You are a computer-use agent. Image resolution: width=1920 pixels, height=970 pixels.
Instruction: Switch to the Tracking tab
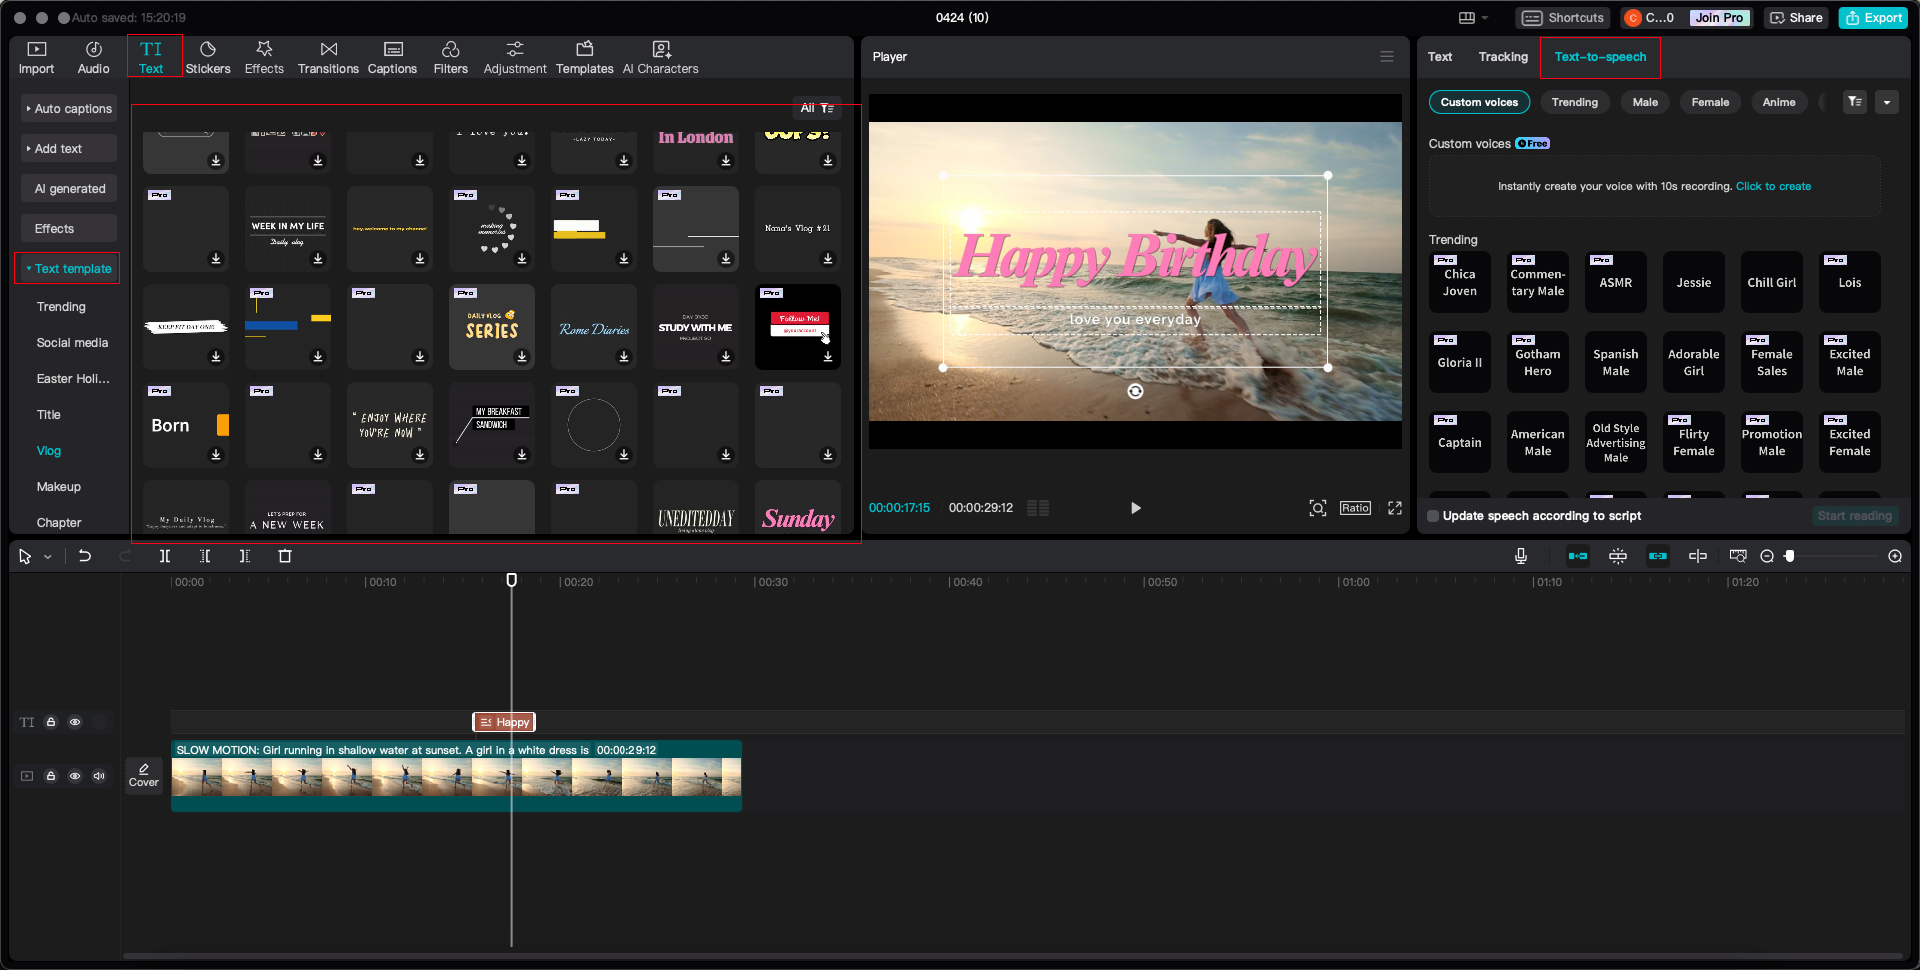click(x=1502, y=57)
